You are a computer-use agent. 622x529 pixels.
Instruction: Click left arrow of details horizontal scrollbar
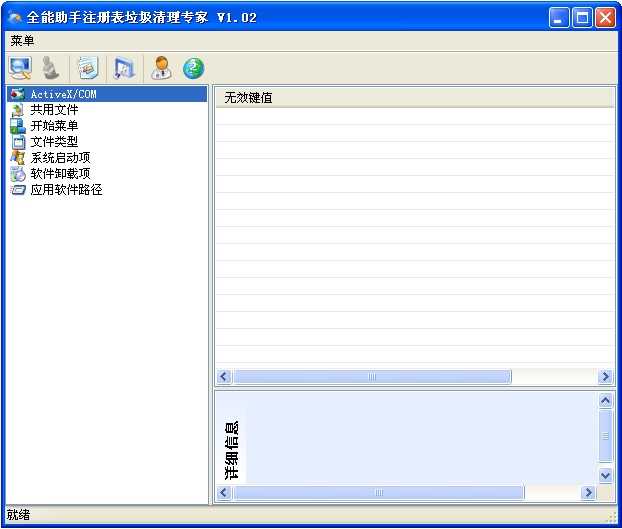(x=224, y=493)
